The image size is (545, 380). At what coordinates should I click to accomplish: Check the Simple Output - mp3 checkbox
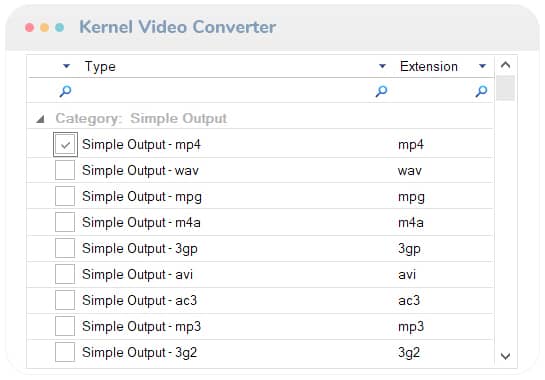tap(65, 326)
